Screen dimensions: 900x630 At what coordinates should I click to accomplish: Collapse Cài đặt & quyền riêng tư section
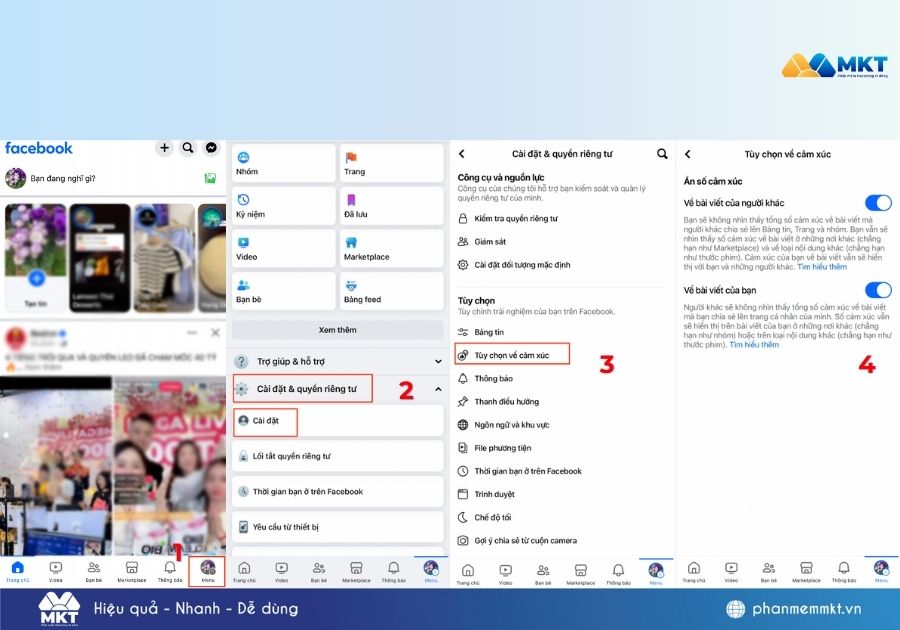(438, 388)
